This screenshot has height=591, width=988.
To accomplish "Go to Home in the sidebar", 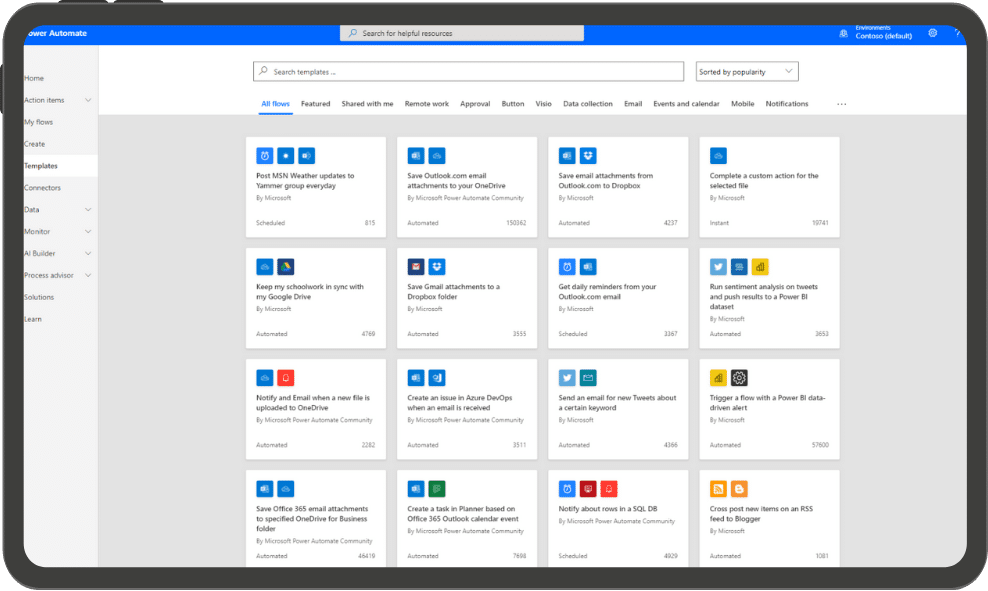I will pos(34,78).
